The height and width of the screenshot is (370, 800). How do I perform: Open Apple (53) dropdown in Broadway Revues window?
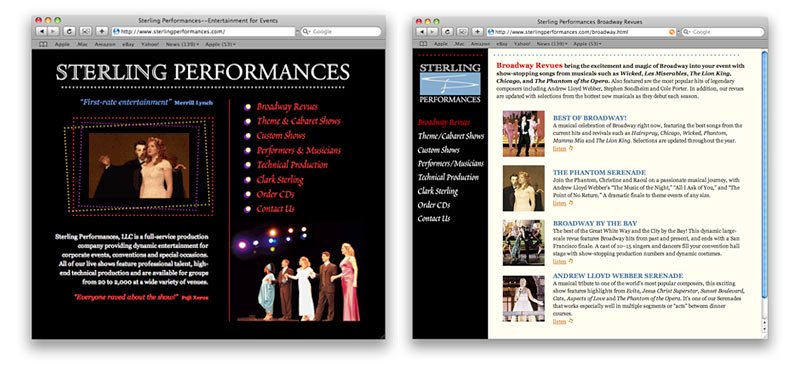pyautogui.click(x=587, y=44)
